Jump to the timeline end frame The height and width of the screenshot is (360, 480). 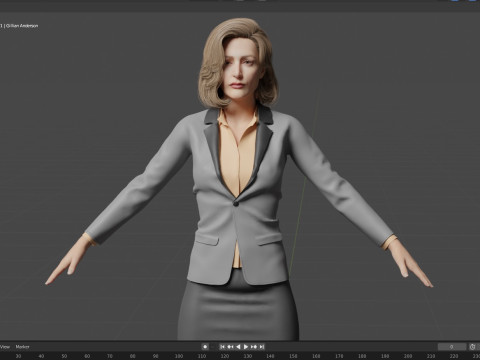[262, 347]
